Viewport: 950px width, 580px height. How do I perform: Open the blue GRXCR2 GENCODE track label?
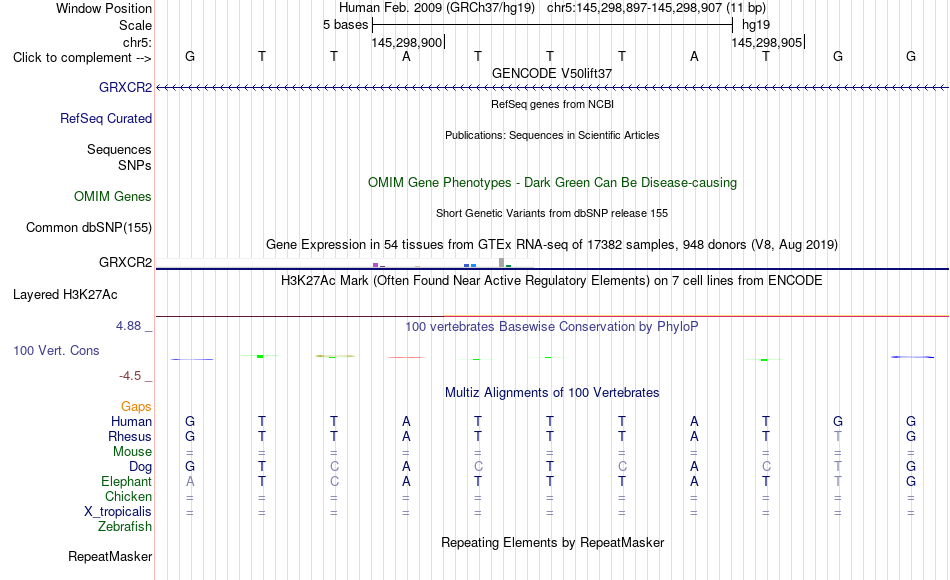125,87
